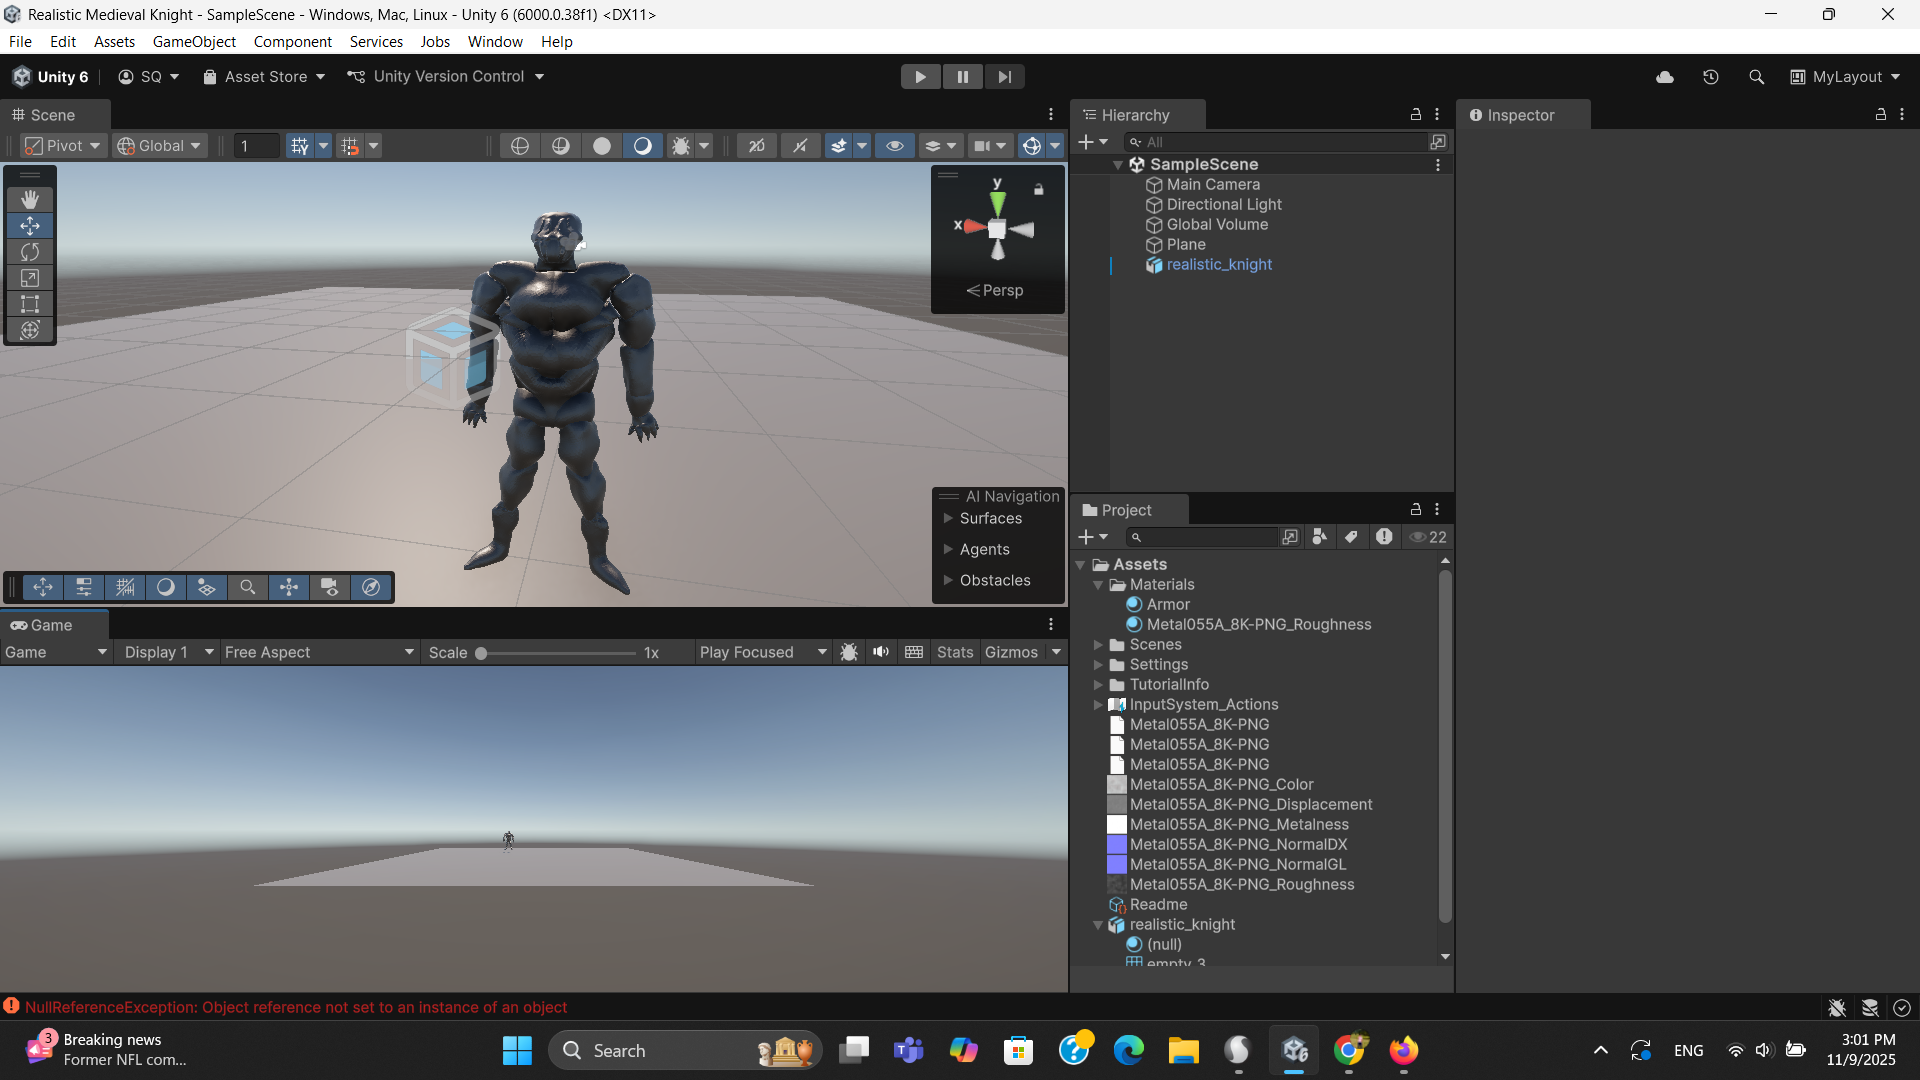Toggle the Game view frame debugger bug icon
Image resolution: width=1920 pixels, height=1080 pixels.
click(x=849, y=652)
